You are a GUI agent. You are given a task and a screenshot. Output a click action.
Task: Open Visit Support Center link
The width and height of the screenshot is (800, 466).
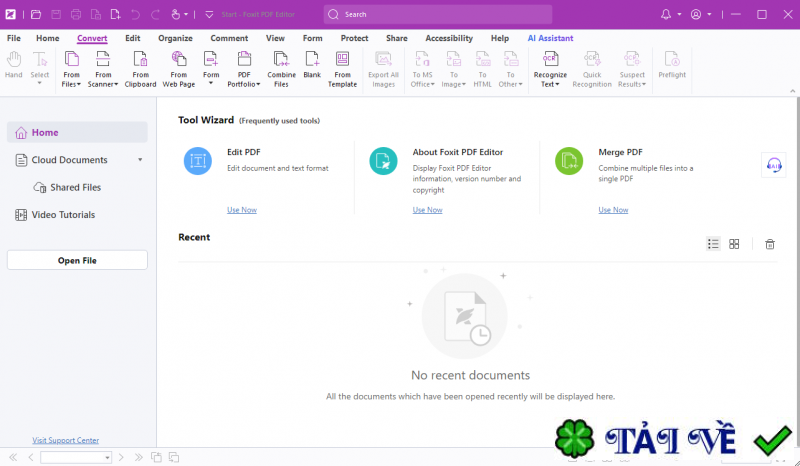coord(66,440)
